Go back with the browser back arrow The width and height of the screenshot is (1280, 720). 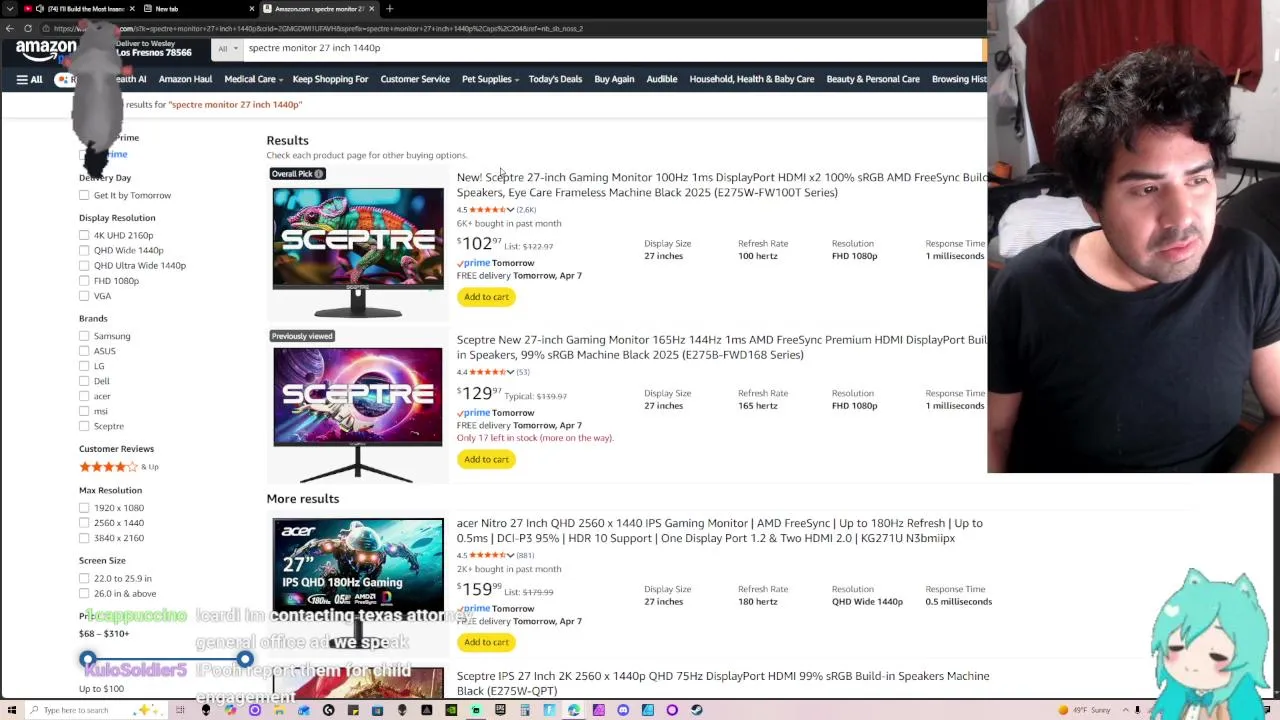pyautogui.click(x=10, y=28)
